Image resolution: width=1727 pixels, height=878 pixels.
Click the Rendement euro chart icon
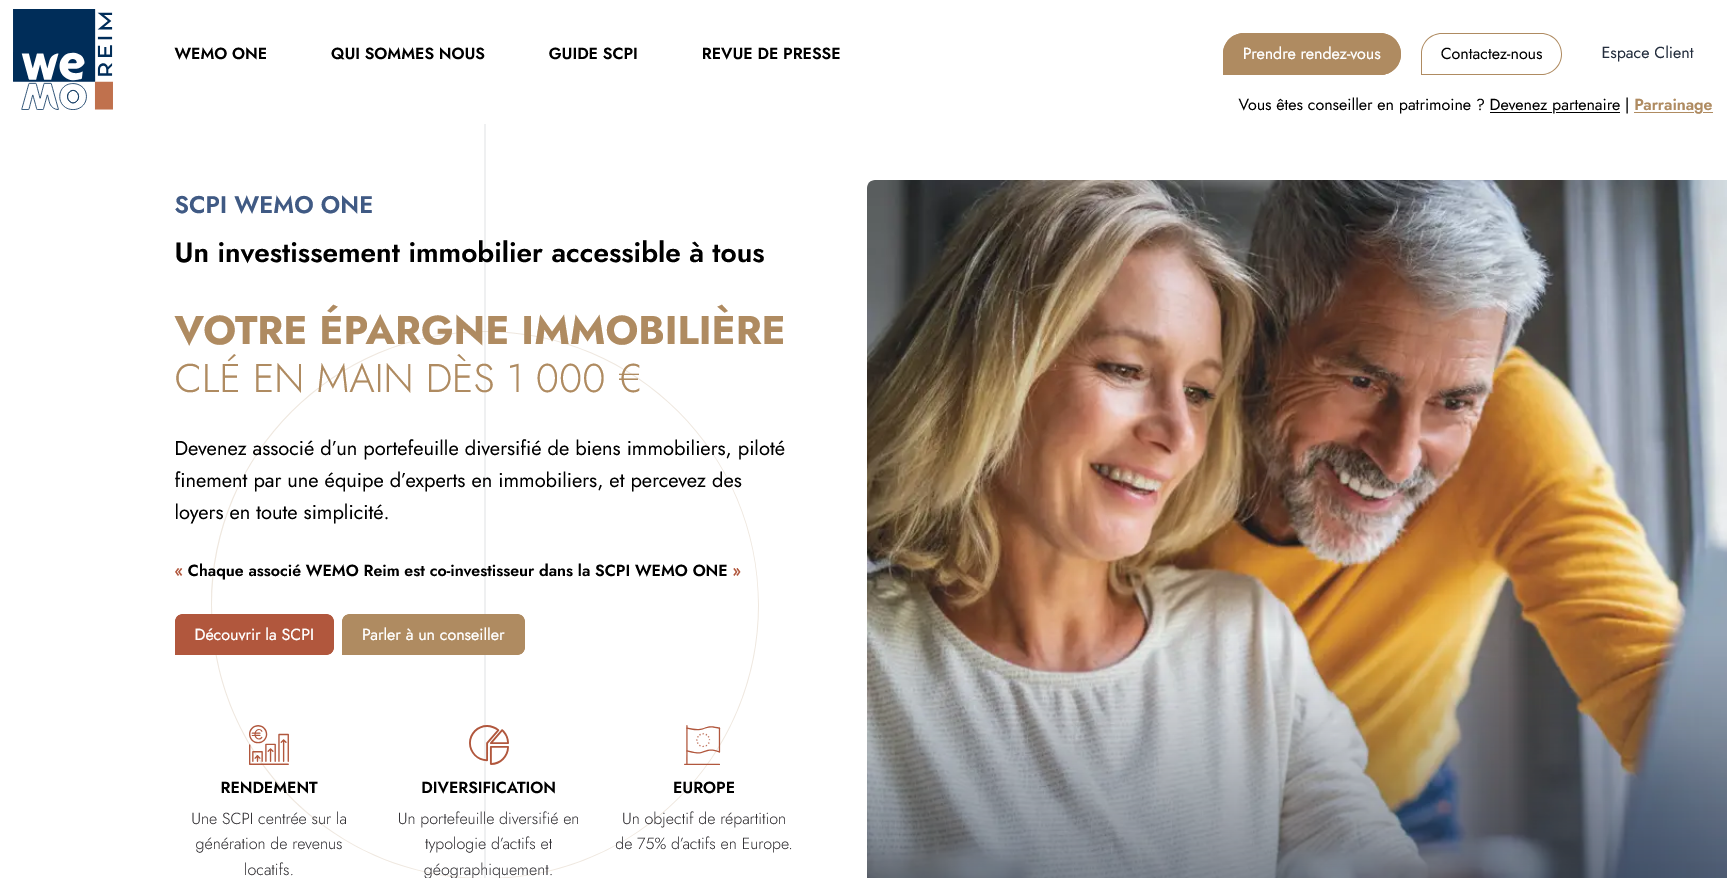pos(269,745)
